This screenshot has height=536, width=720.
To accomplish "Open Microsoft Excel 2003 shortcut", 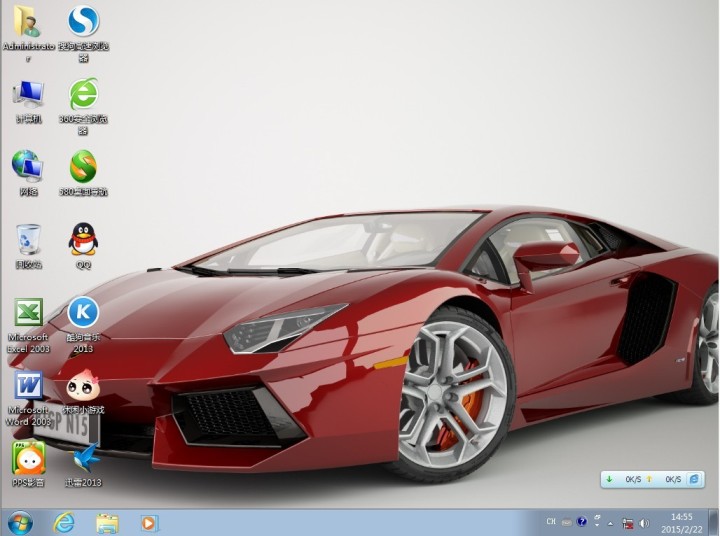I will click(x=27, y=312).
